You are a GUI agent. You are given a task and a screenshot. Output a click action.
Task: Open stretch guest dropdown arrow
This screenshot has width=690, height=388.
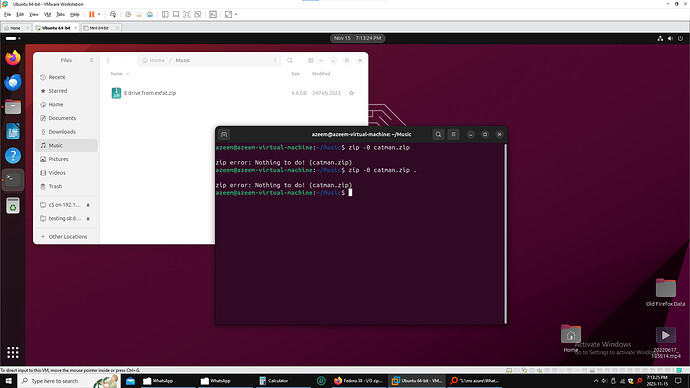click(x=236, y=15)
